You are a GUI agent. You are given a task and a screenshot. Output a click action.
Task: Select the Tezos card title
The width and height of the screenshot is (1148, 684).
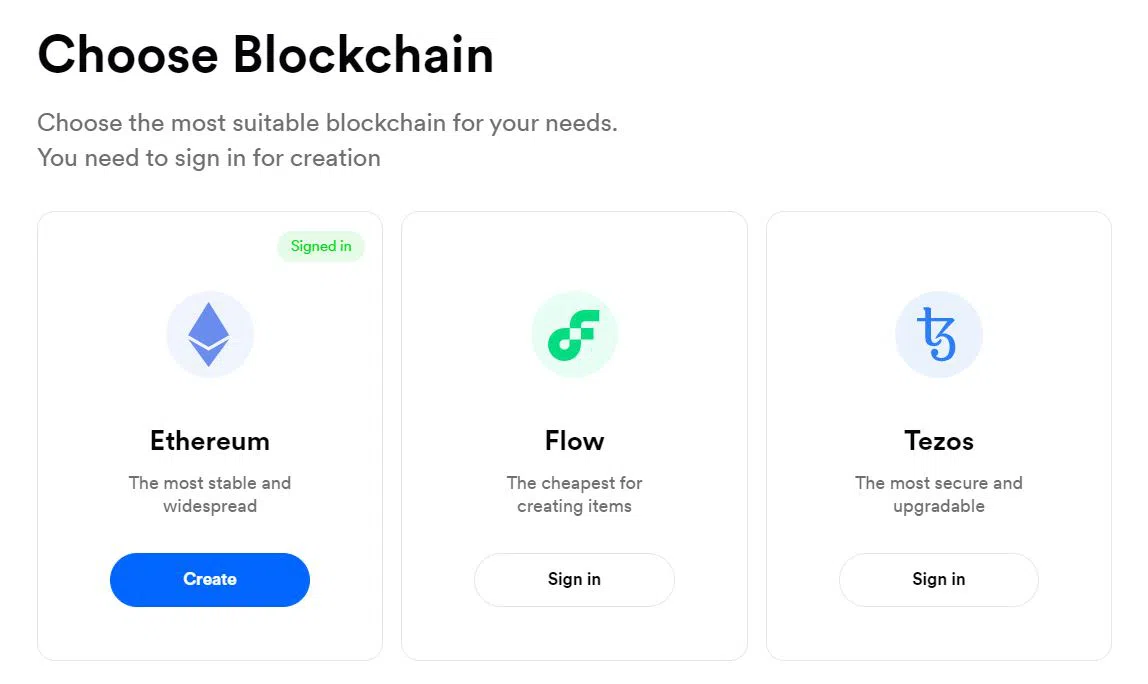click(x=939, y=441)
